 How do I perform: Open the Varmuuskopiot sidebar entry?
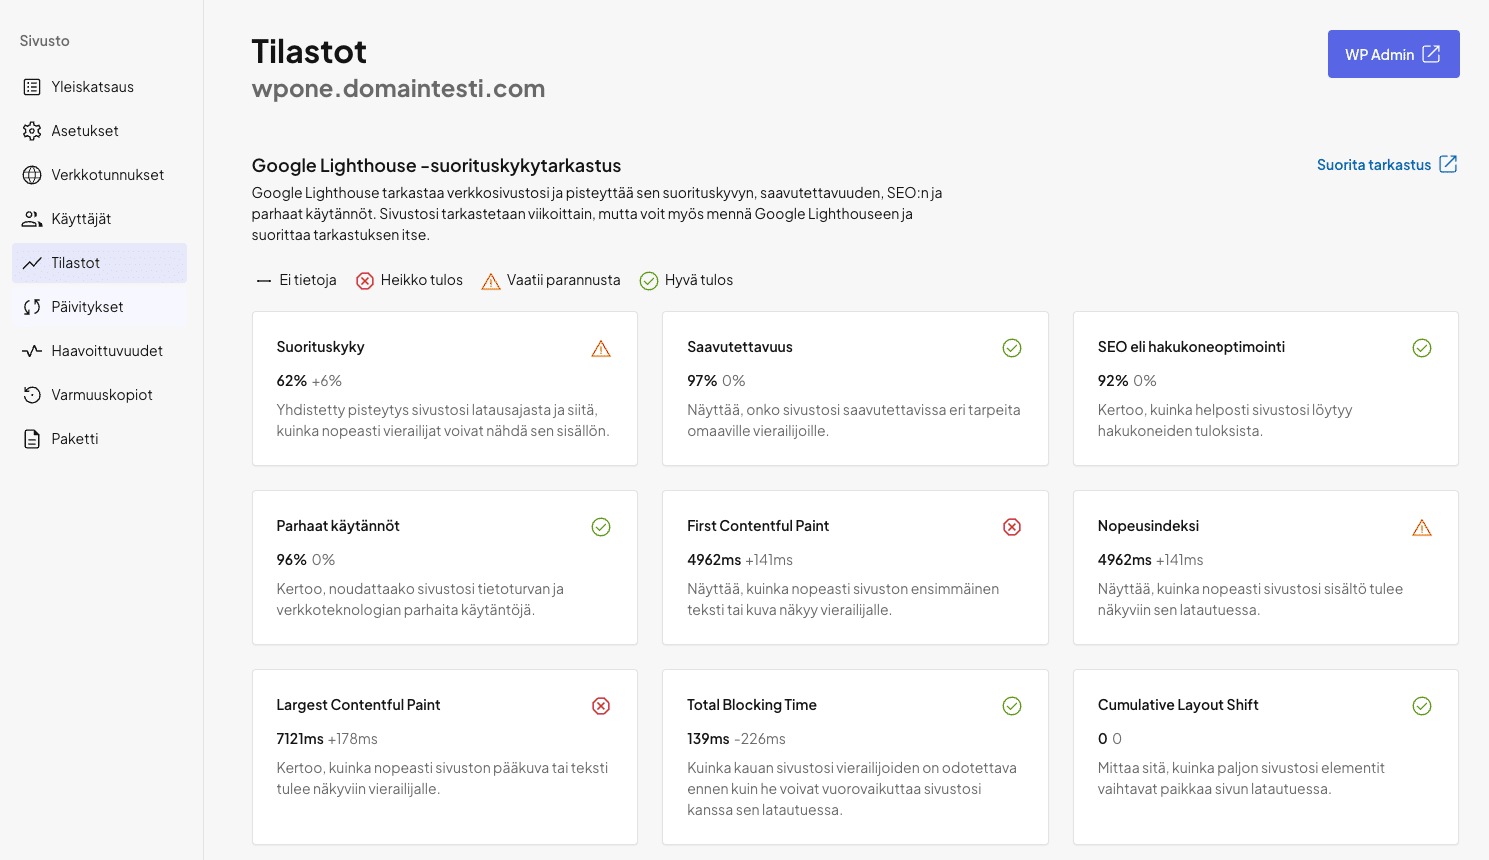tap(102, 395)
